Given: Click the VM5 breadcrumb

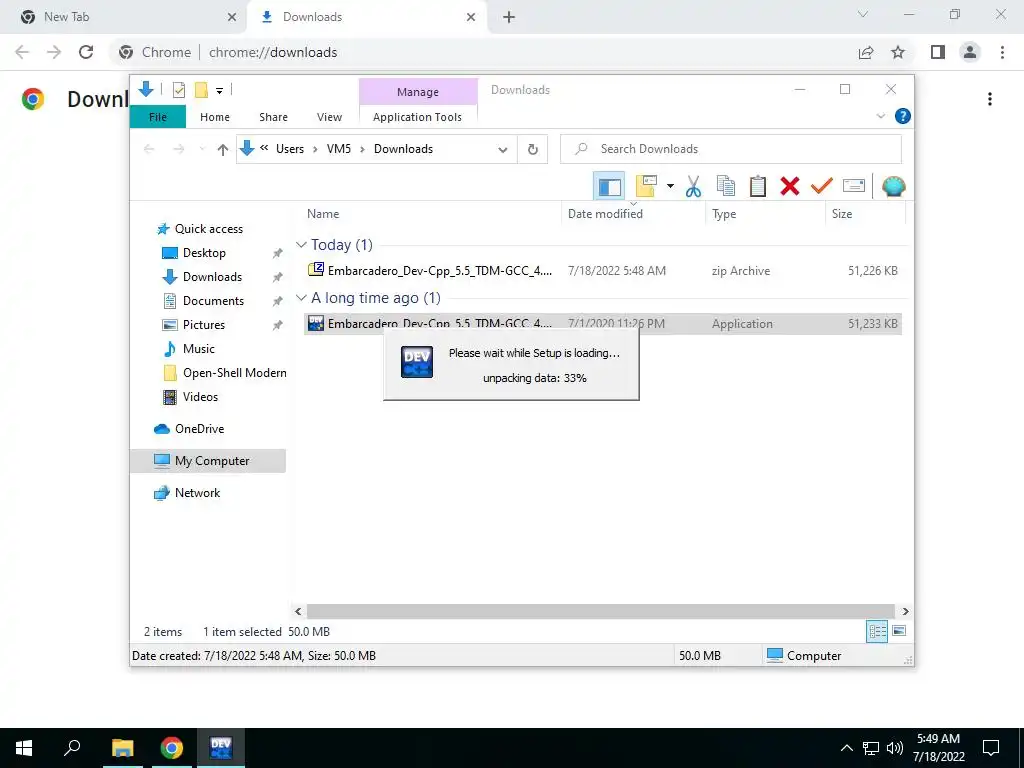Looking at the screenshot, I should pos(339,149).
